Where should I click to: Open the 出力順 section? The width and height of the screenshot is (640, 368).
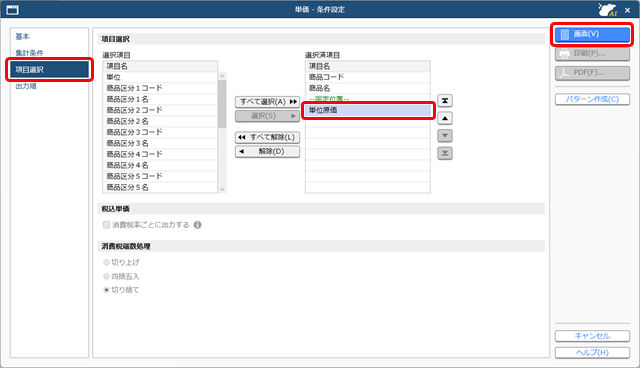click(26, 86)
